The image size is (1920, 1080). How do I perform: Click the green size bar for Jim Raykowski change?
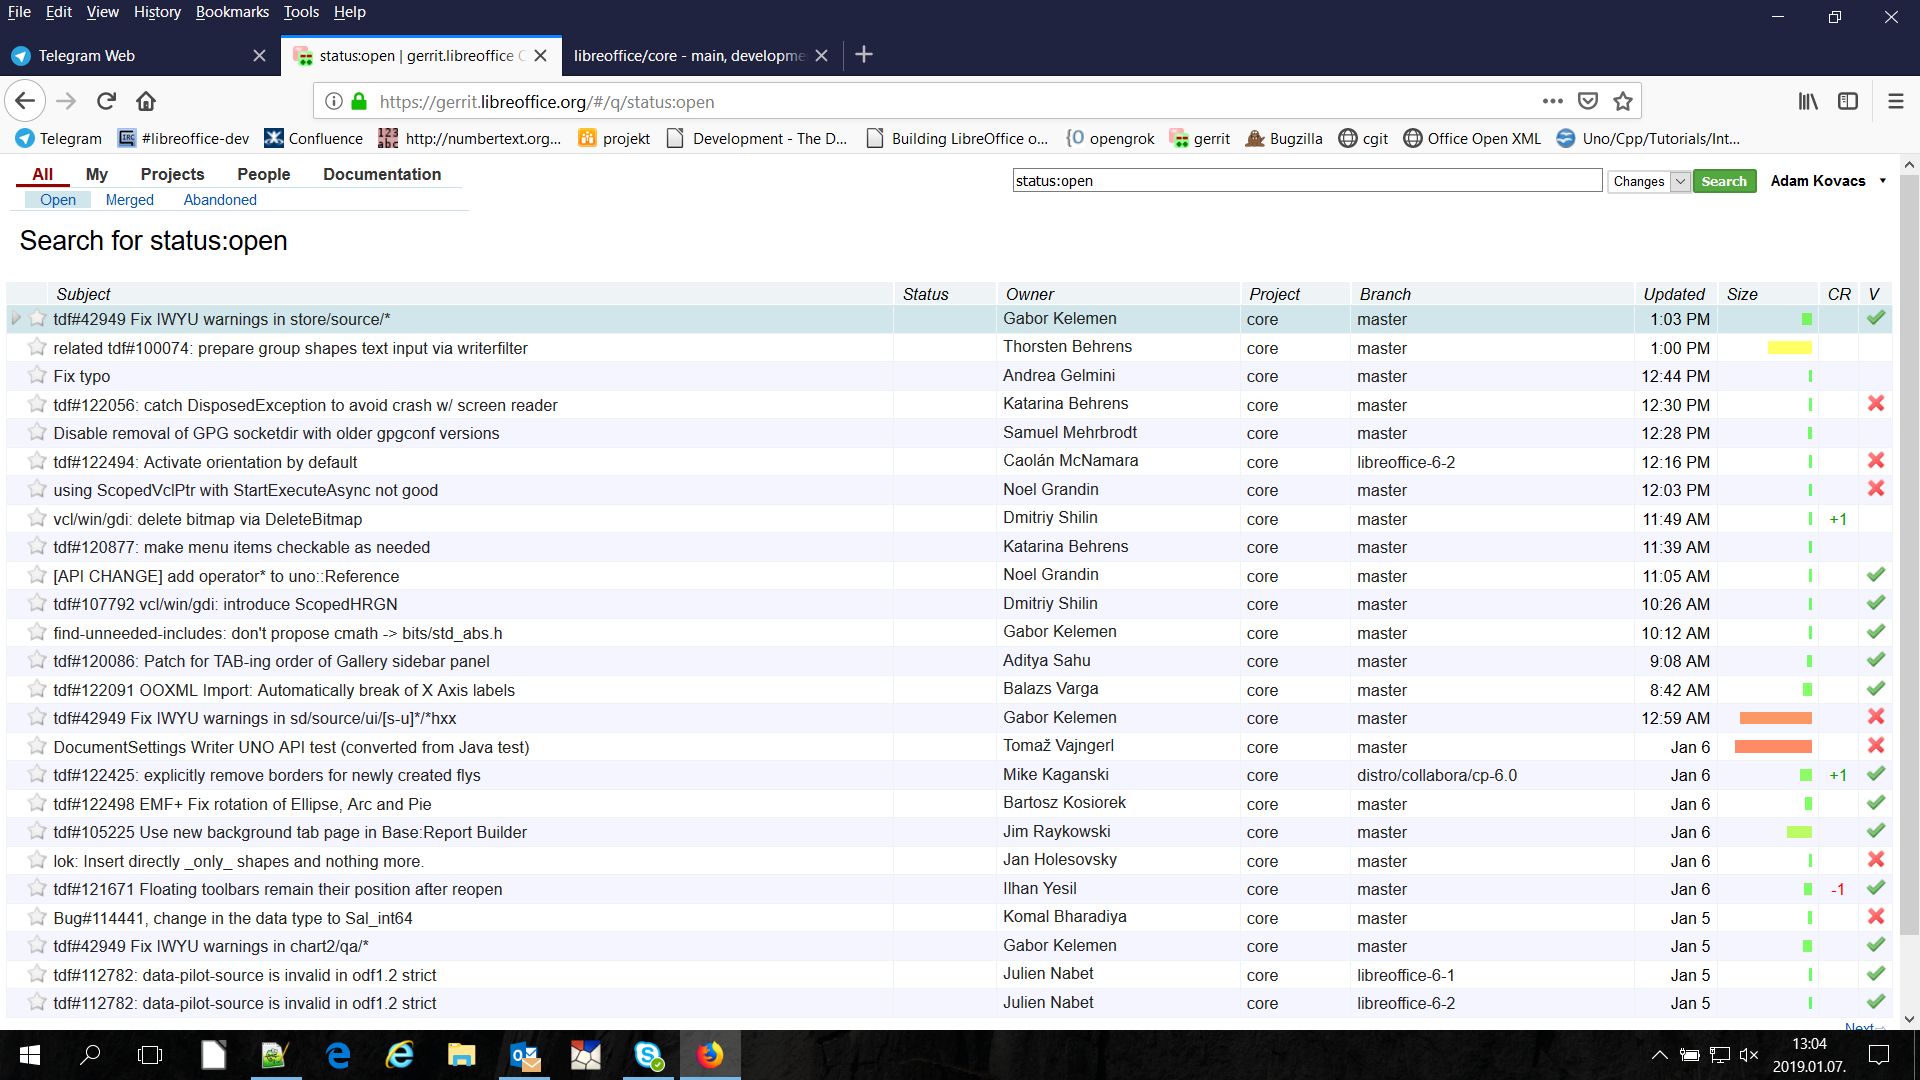pyautogui.click(x=1799, y=832)
